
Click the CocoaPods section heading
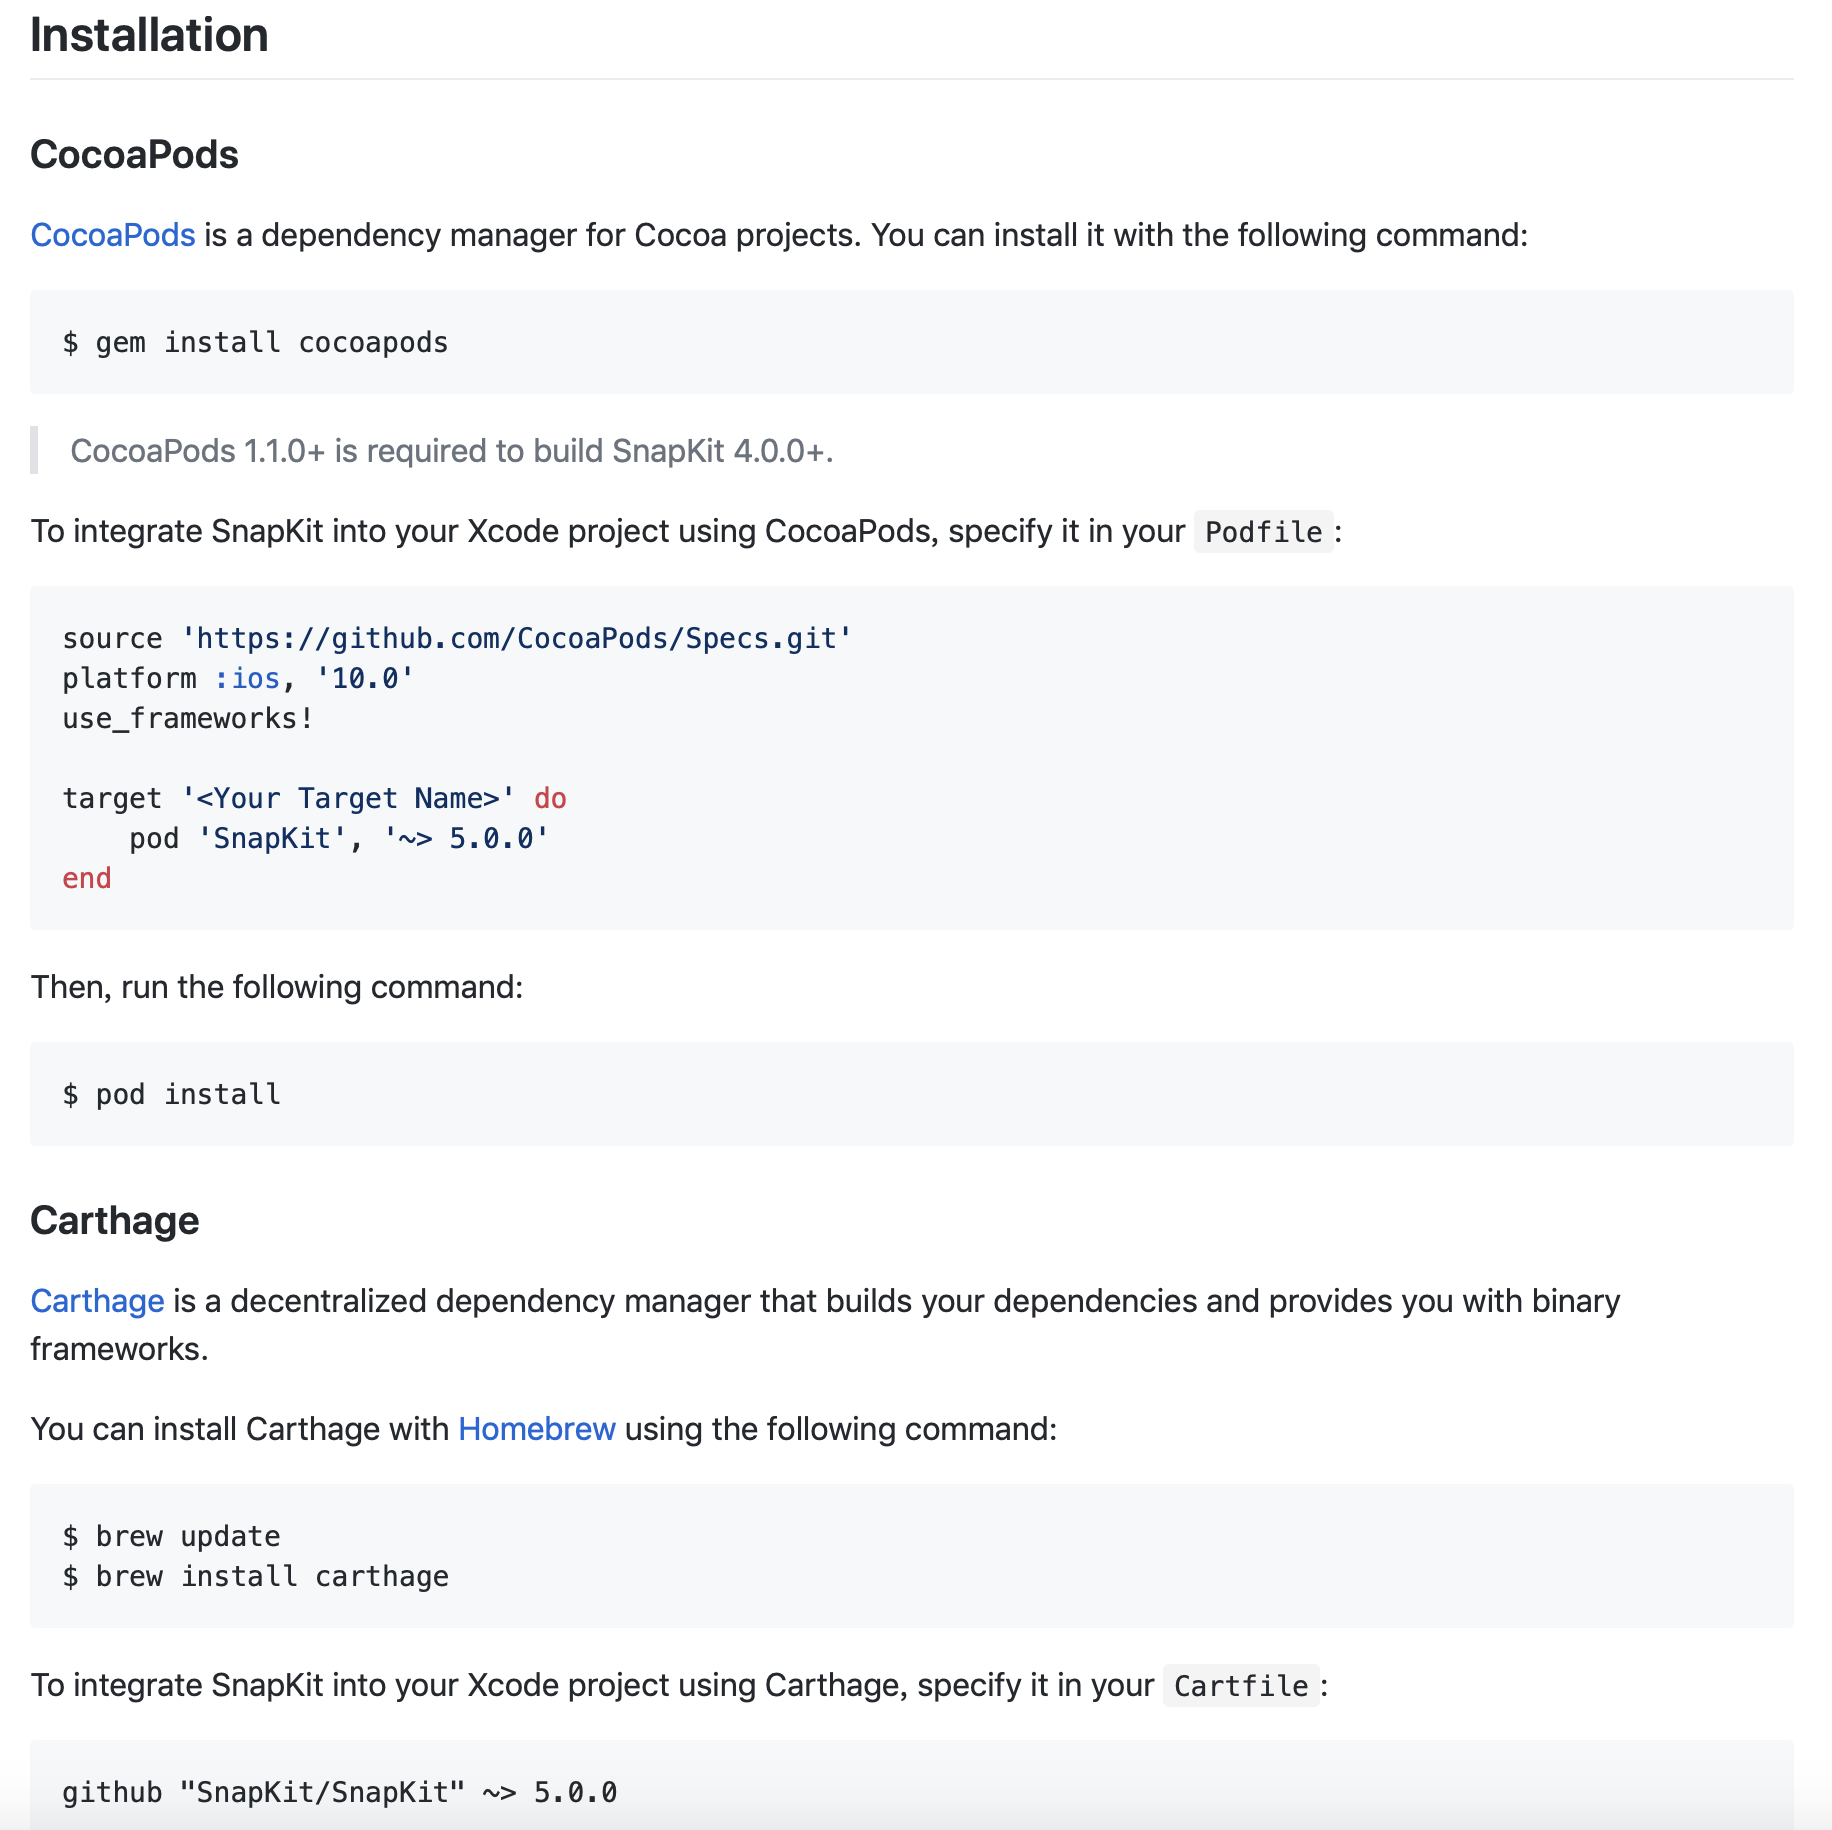[134, 155]
